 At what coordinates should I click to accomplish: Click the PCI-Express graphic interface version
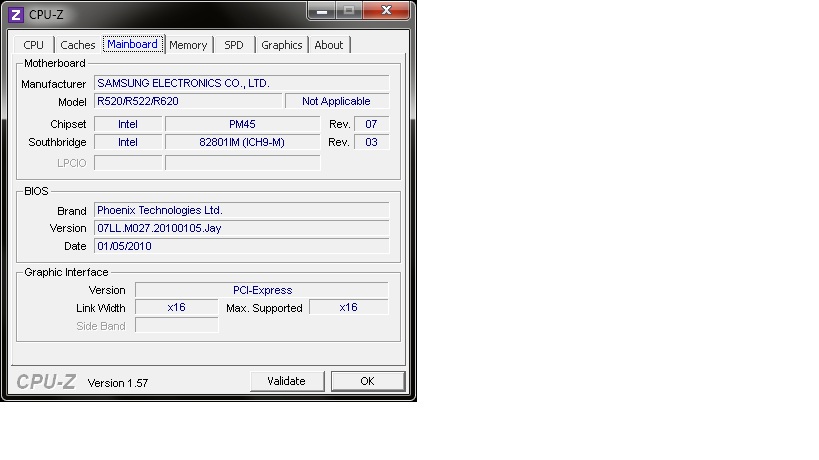(x=262, y=290)
